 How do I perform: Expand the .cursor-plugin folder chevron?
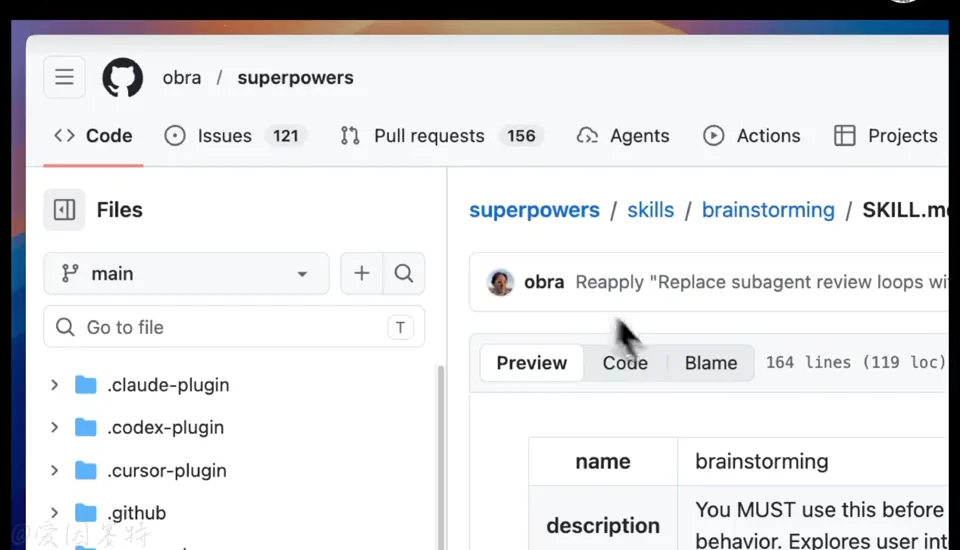pos(54,470)
